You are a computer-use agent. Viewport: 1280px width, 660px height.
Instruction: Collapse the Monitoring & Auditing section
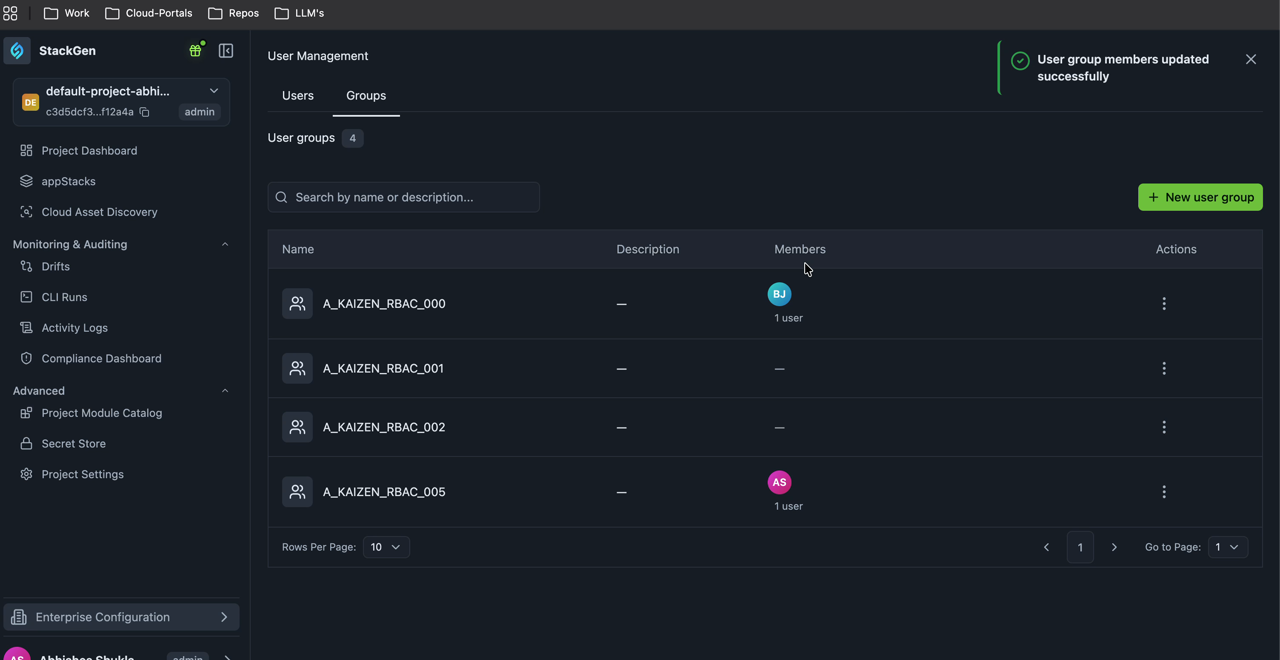tap(225, 244)
